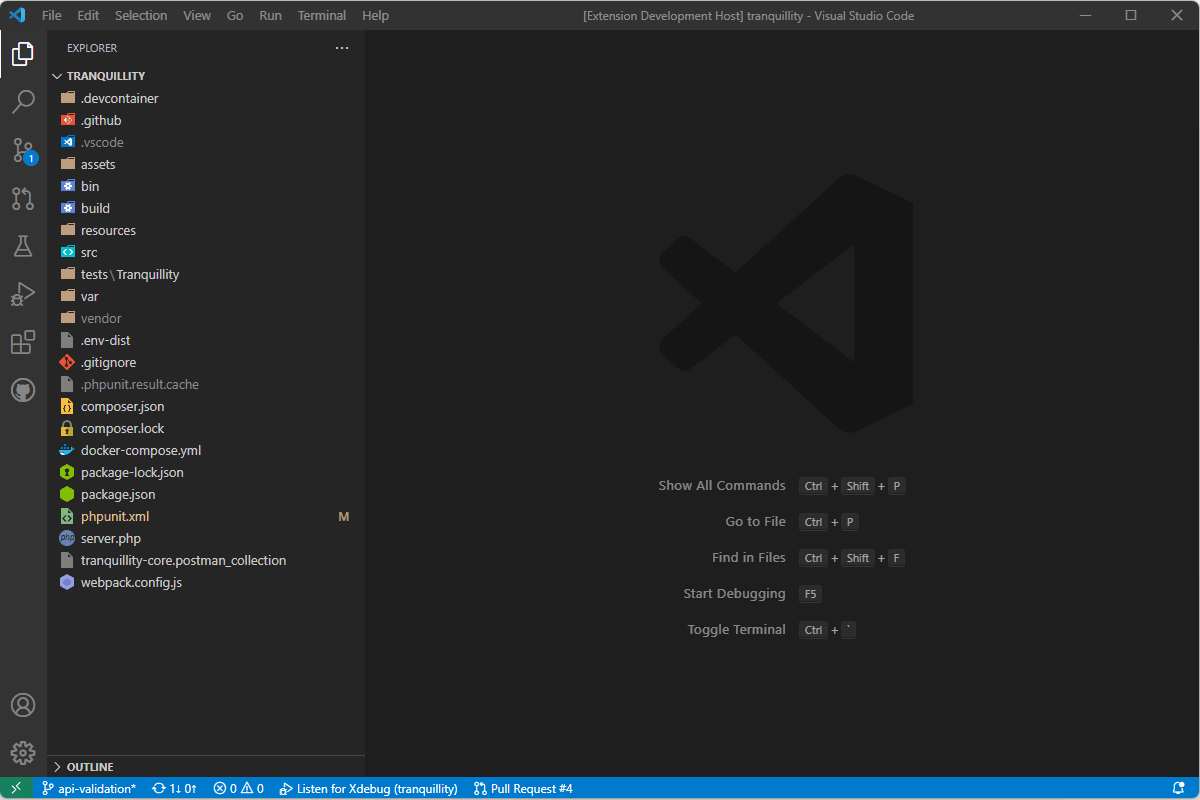Open the Manage gear icon
The width and height of the screenshot is (1200, 800).
pos(23,753)
